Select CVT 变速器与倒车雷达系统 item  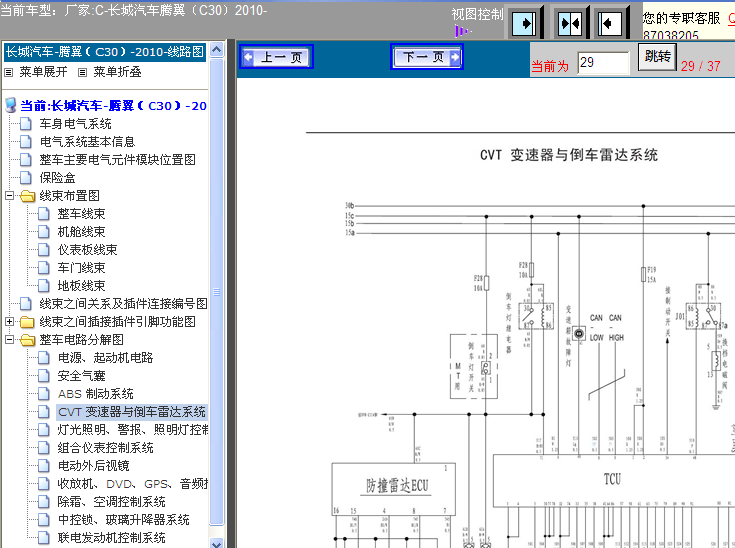[x=132, y=412]
